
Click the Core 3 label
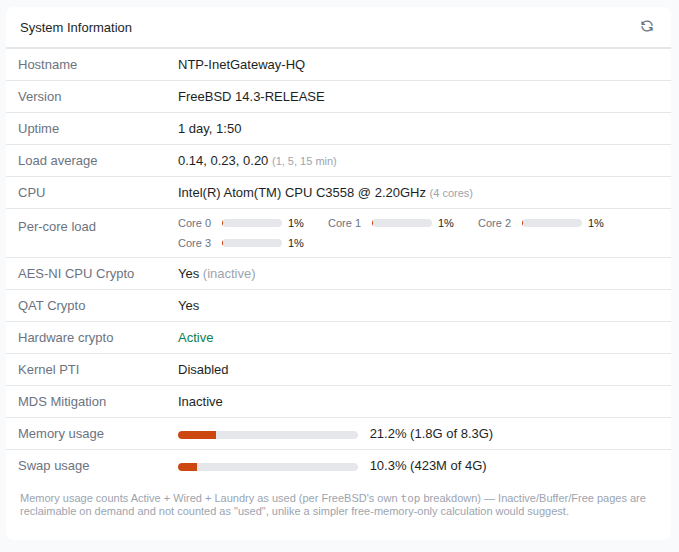pyautogui.click(x=194, y=243)
